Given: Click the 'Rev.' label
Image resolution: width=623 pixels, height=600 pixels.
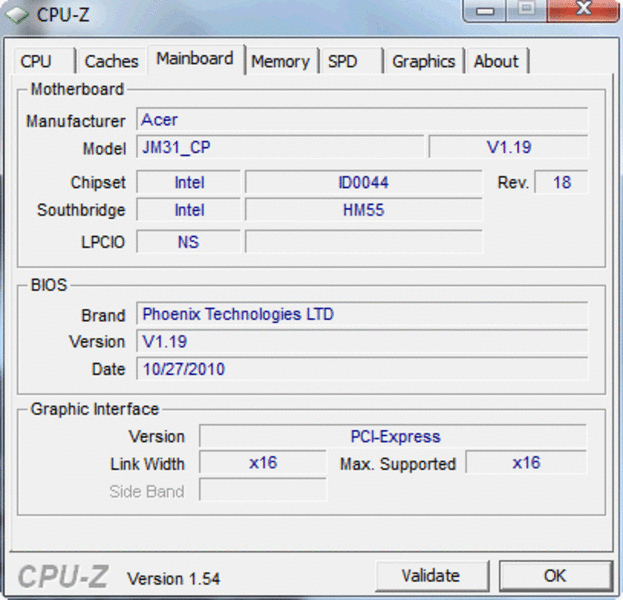Looking at the screenshot, I should pos(513,182).
